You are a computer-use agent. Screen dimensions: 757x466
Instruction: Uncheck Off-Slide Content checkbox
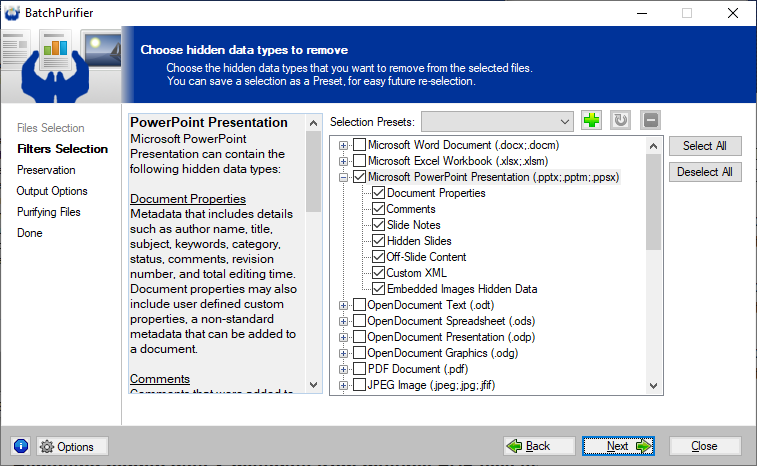[x=378, y=256]
